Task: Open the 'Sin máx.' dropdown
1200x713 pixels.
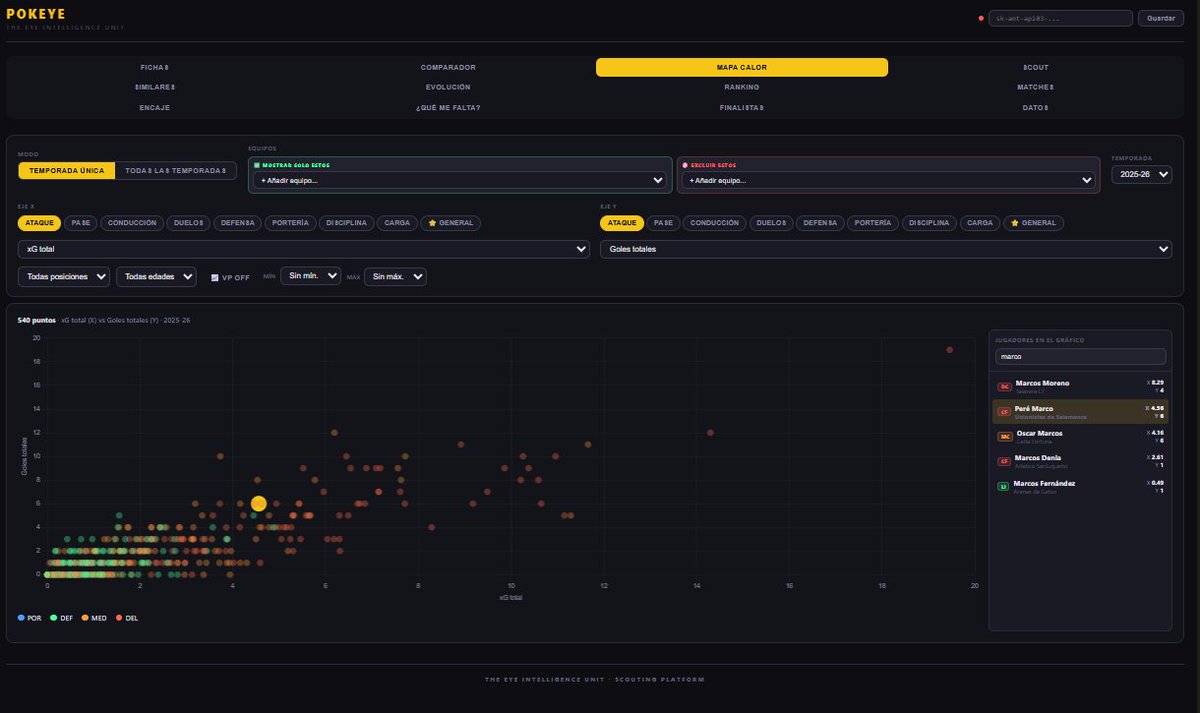Action: pyautogui.click(x=395, y=276)
